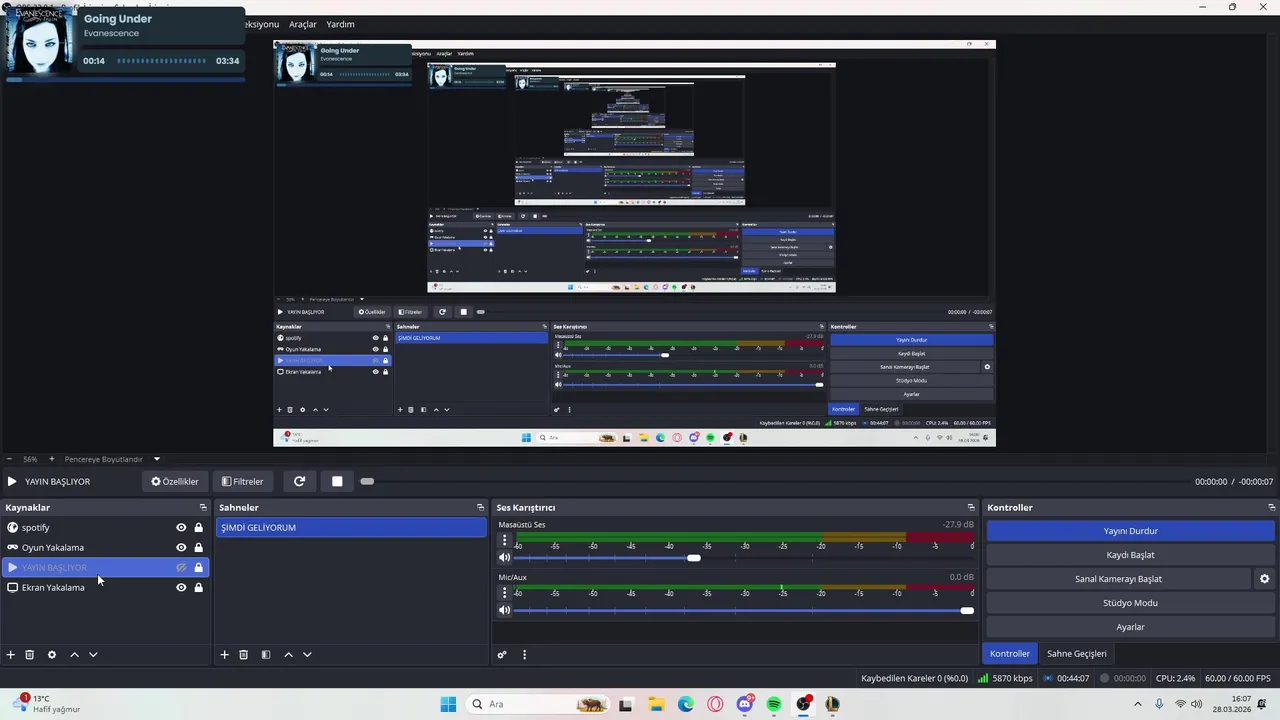Open Discord from the taskbar
The height and width of the screenshot is (720, 1280).
click(x=745, y=704)
